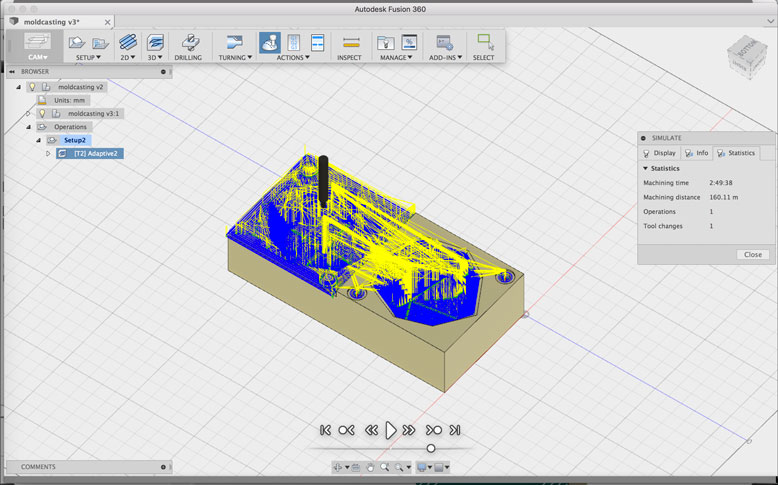Open the ADD-INS dropdown menu

coord(446,58)
